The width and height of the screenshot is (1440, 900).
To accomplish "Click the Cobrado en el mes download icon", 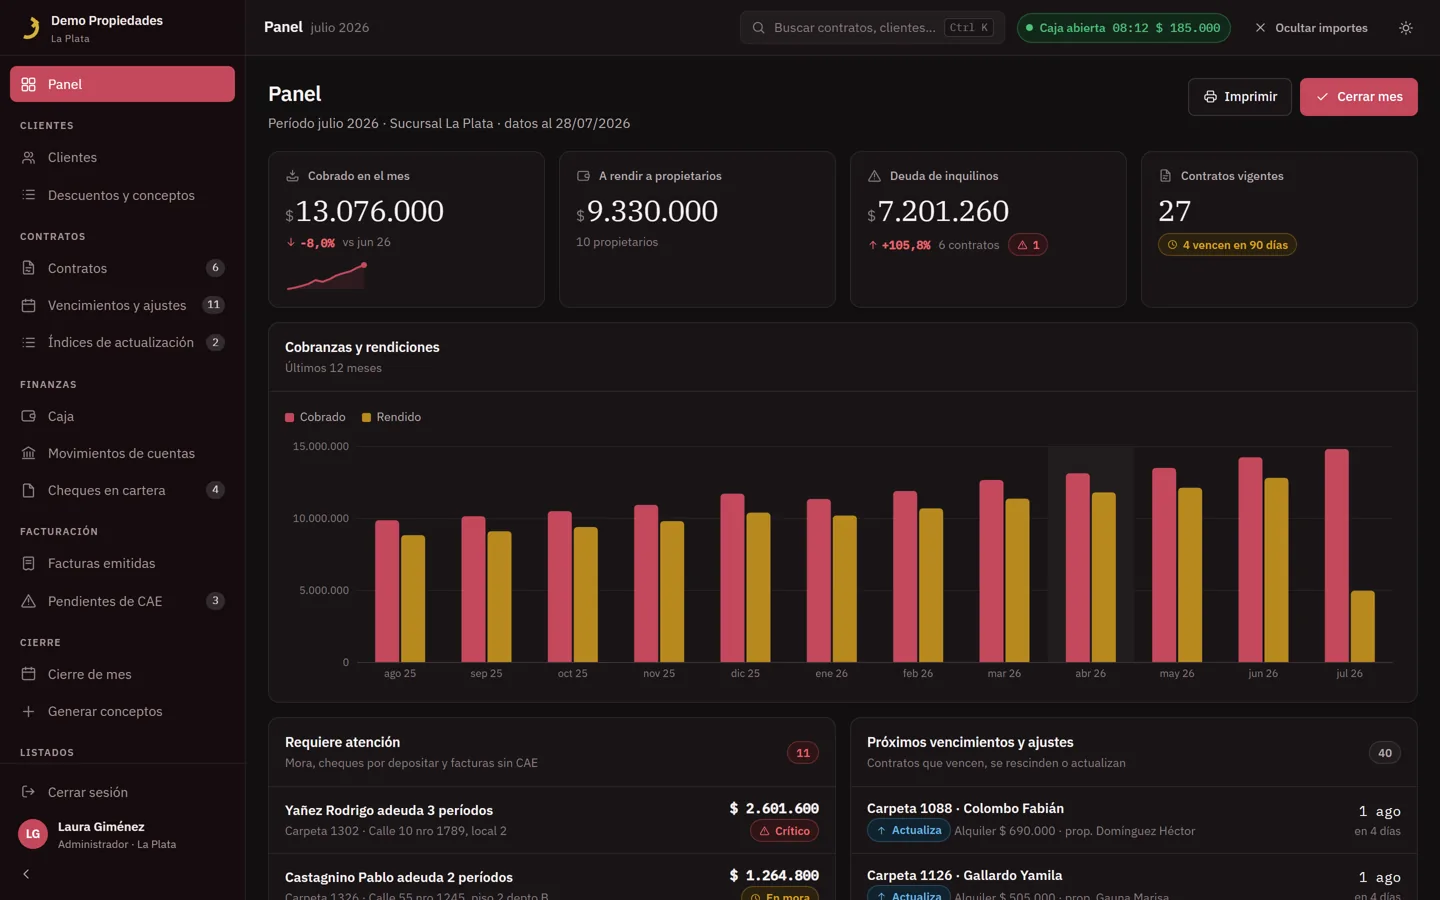I will click(292, 176).
